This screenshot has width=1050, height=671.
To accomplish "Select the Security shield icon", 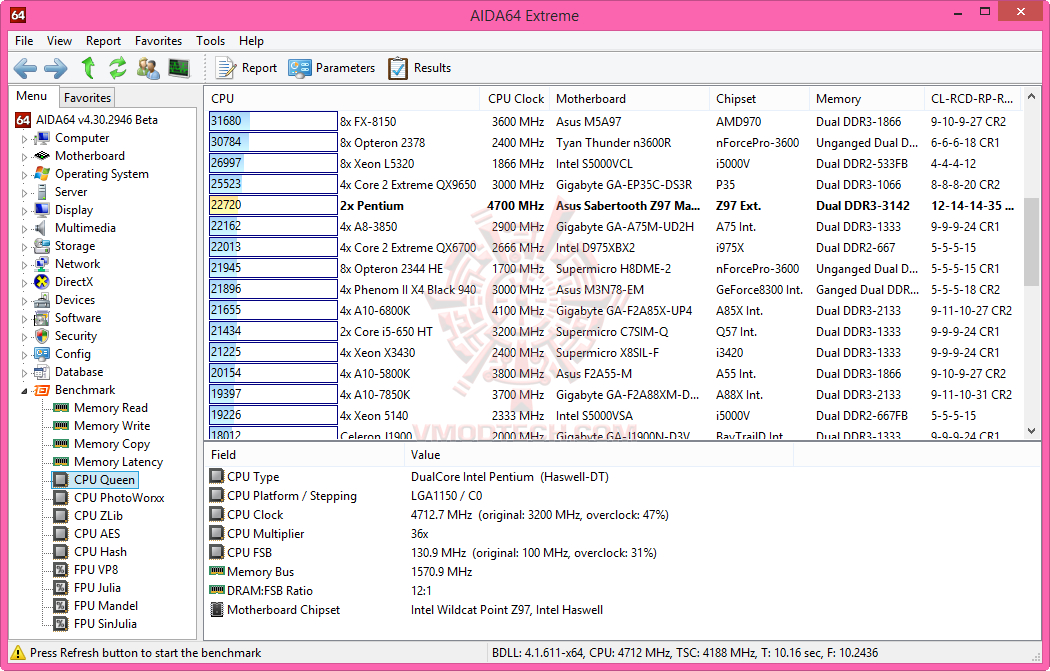I will 42,336.
